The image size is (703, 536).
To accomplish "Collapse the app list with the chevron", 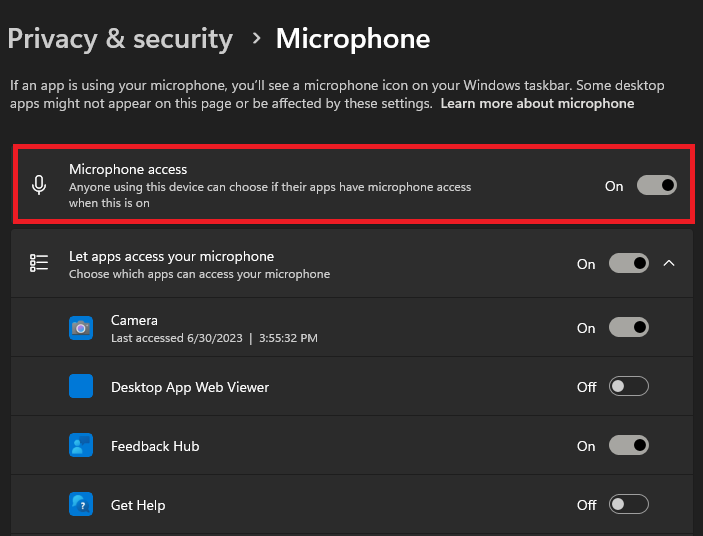I will coord(670,263).
